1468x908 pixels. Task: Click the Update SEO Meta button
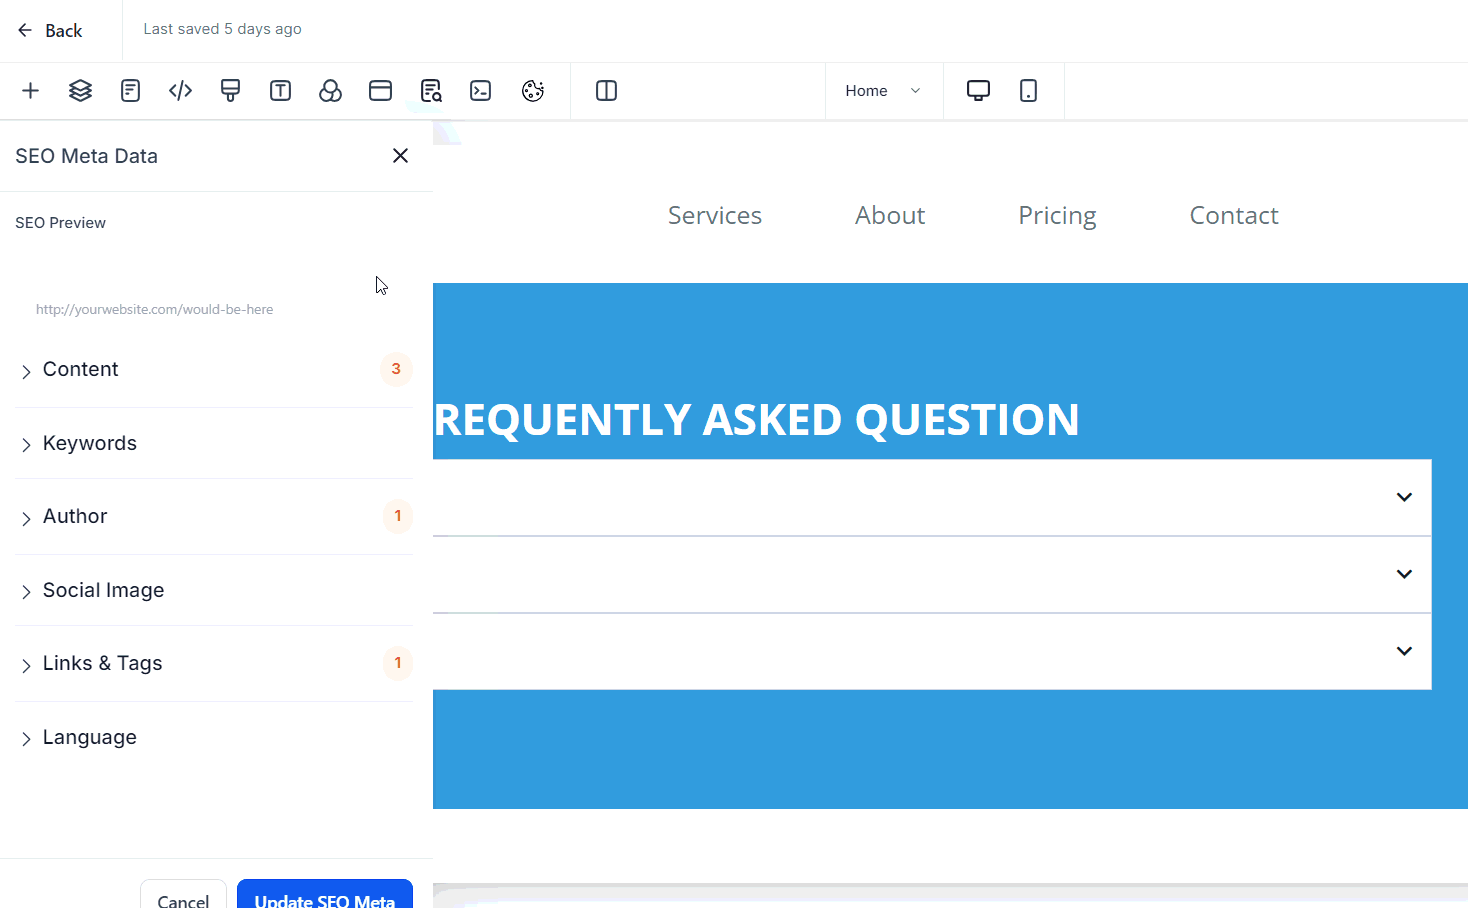click(324, 896)
